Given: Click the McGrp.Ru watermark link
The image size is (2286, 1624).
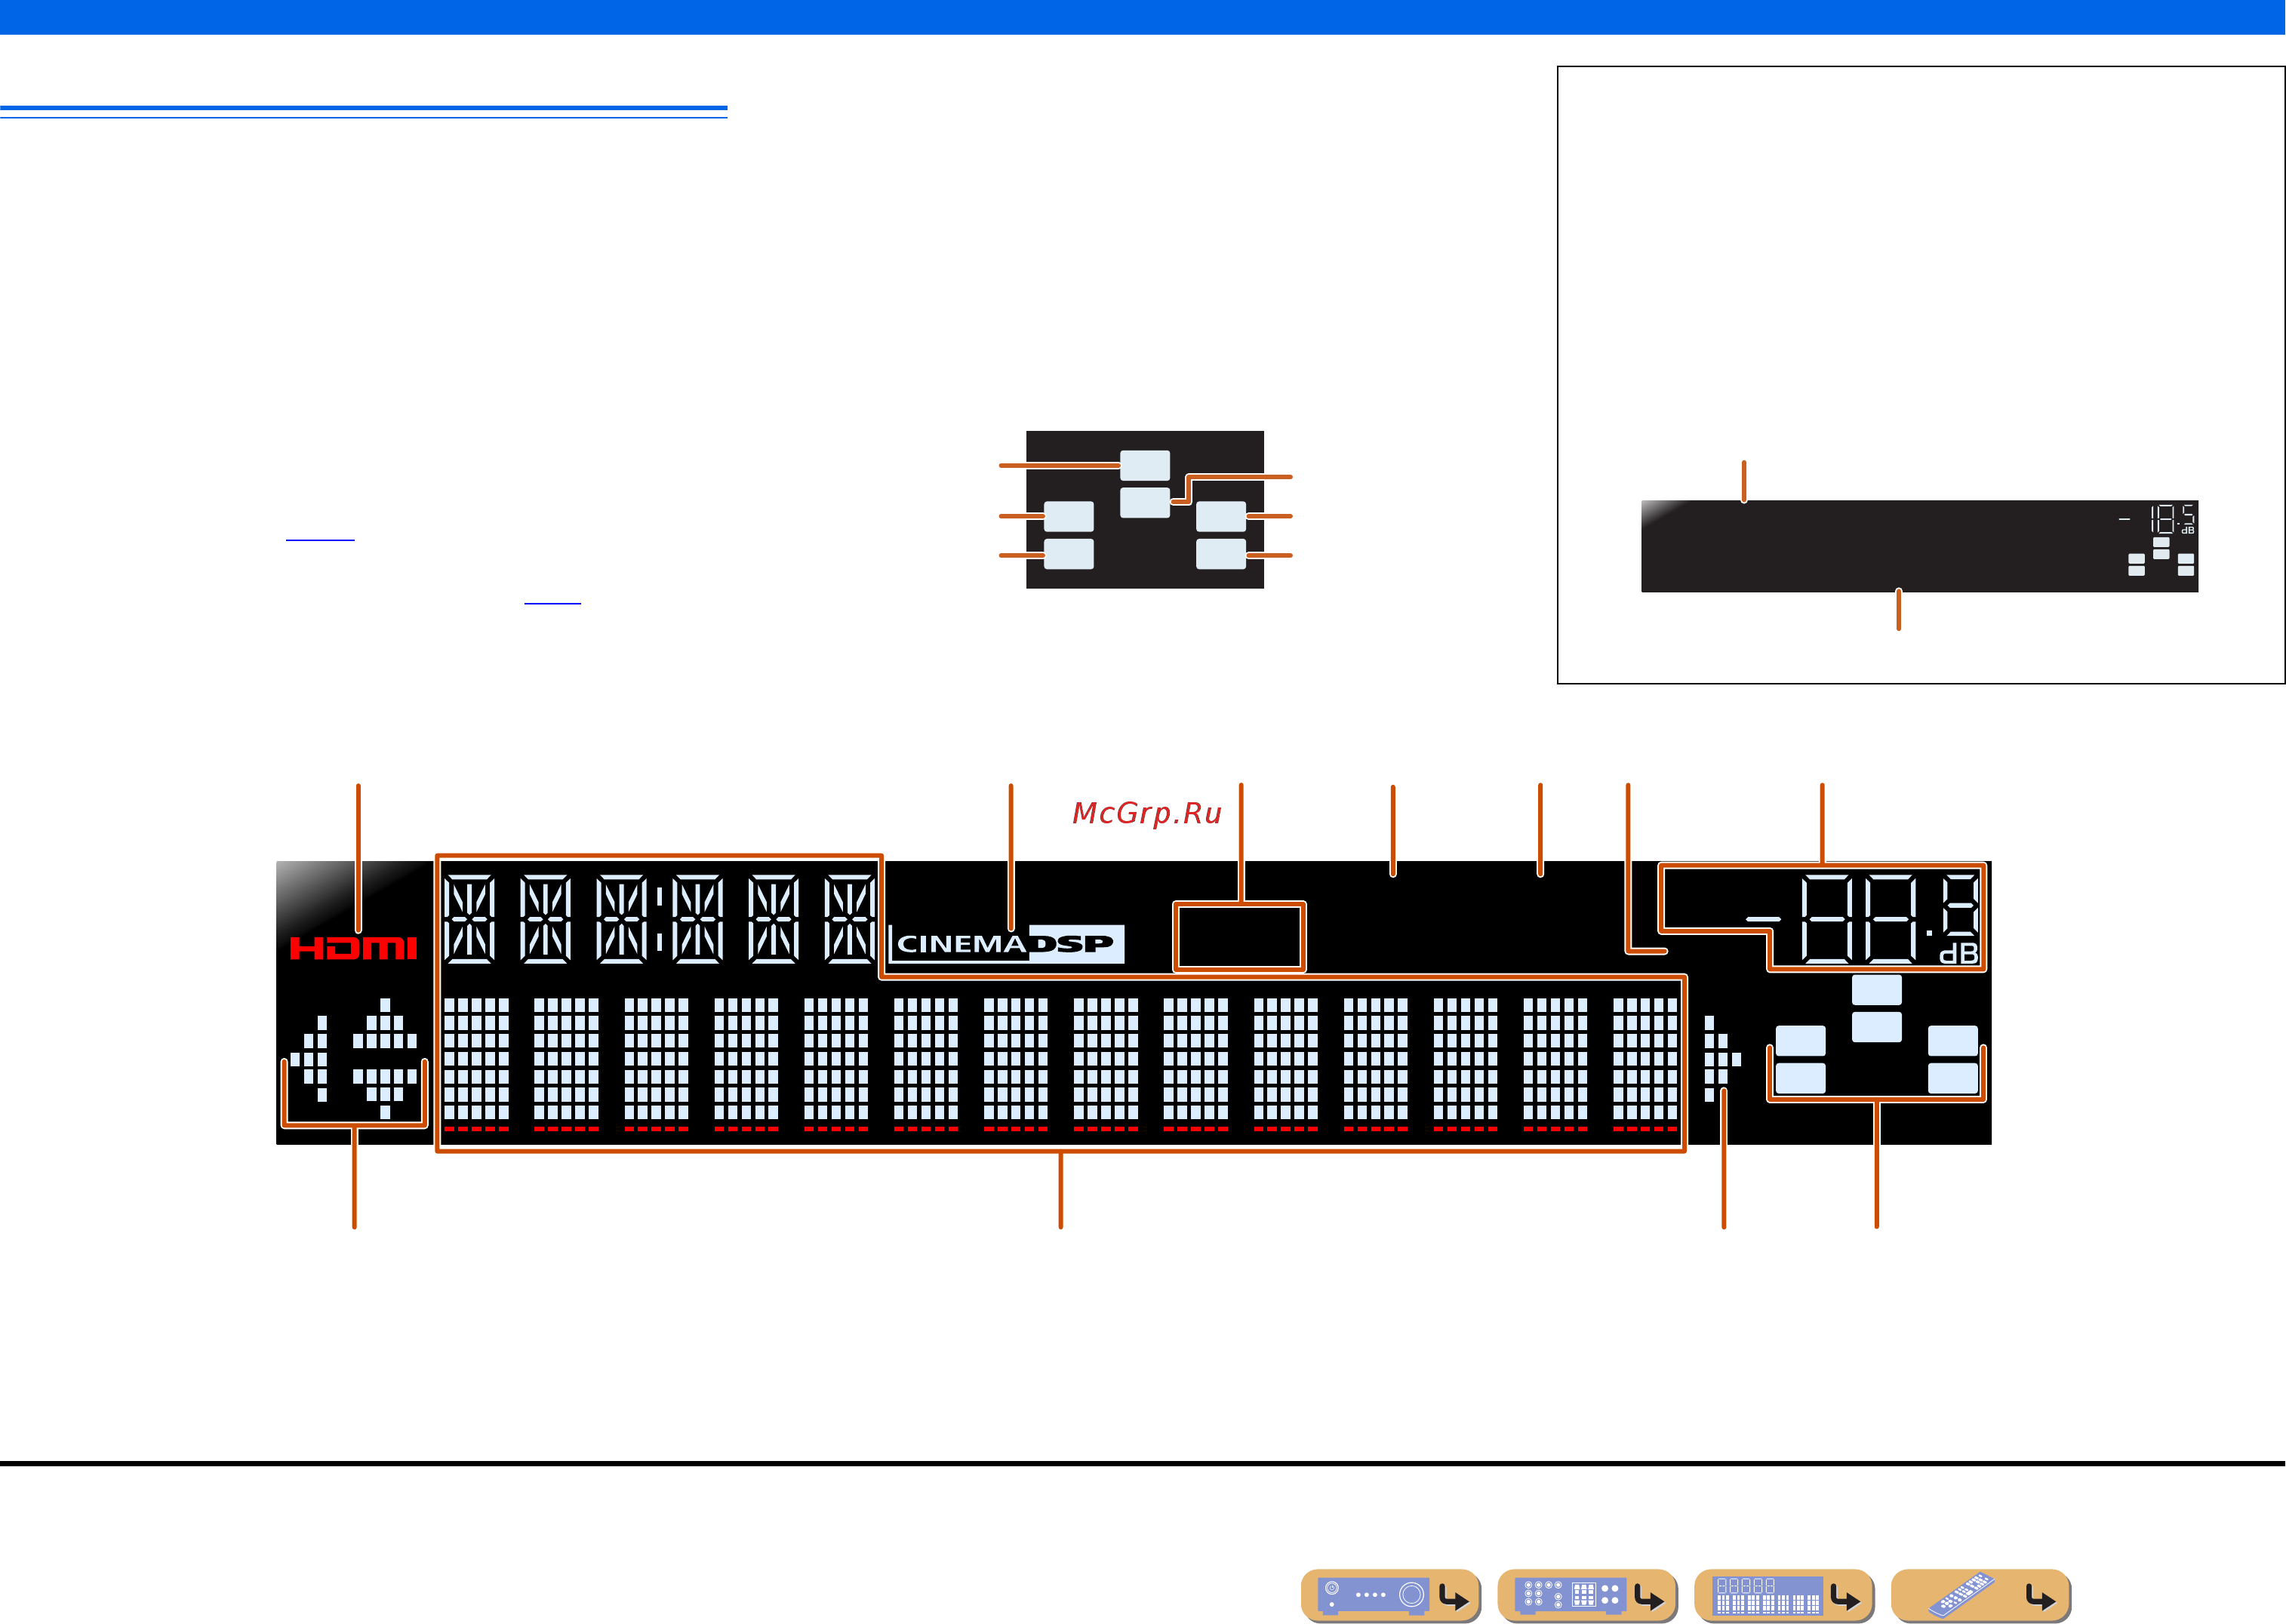Looking at the screenshot, I should coord(1147,813).
